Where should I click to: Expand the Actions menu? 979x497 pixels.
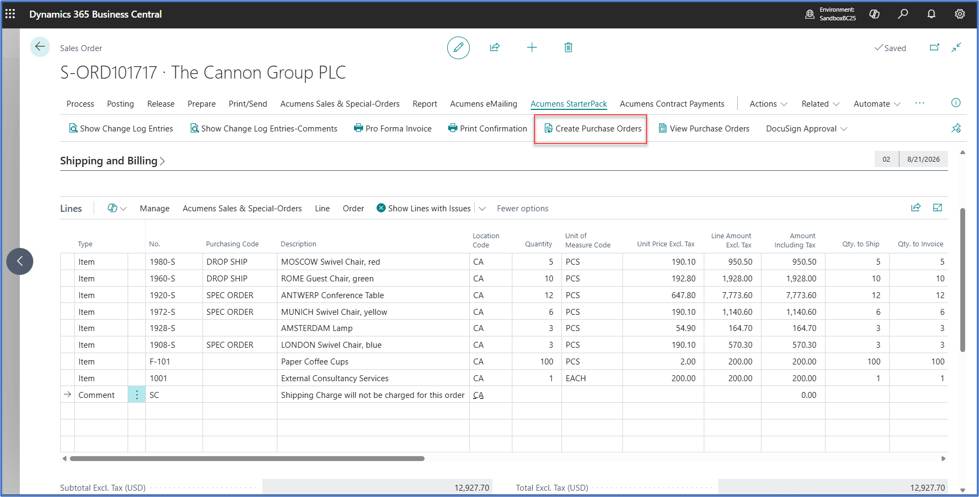pos(768,104)
